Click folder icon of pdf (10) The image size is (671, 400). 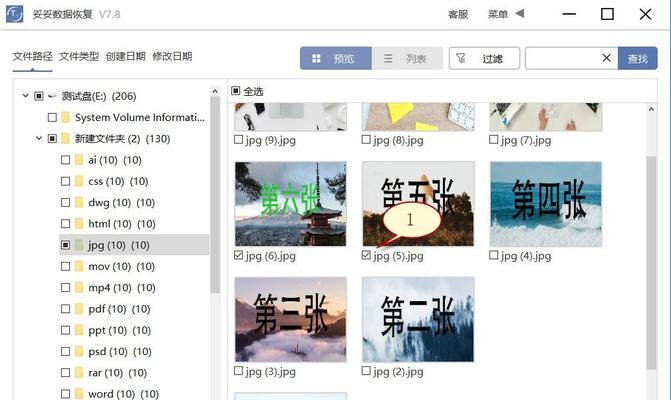point(79,309)
